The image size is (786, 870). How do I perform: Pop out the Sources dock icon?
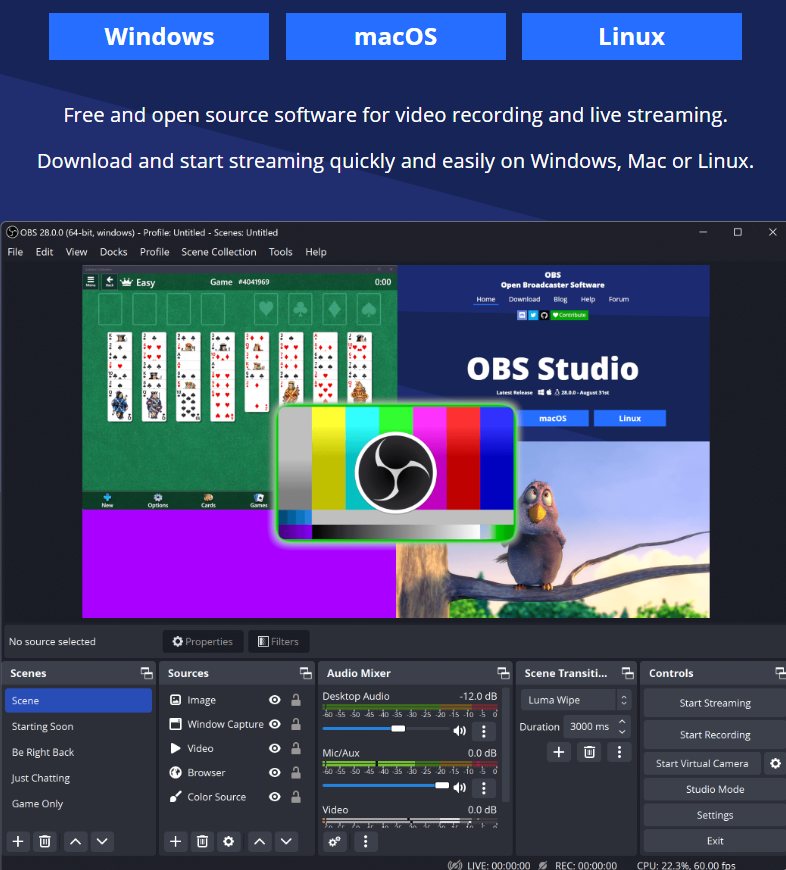306,673
